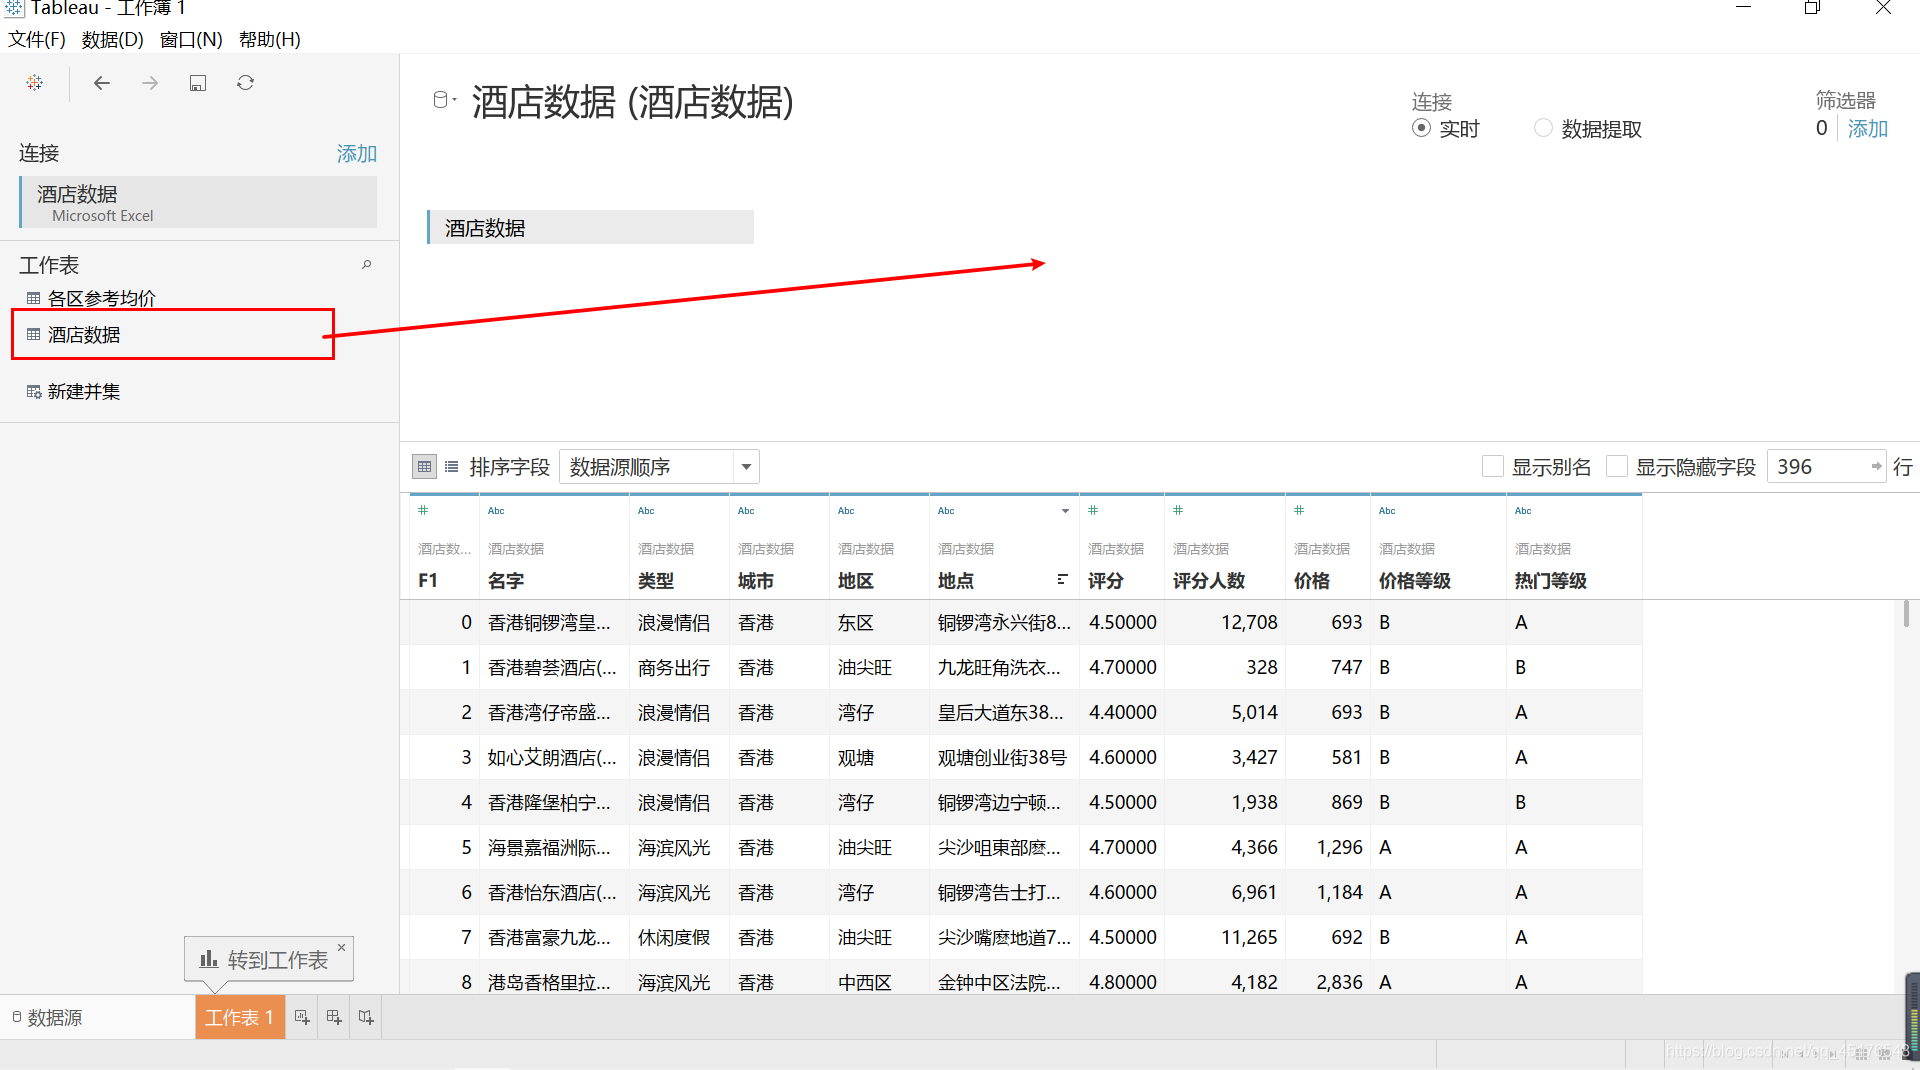Save workbook with the floppy disk icon
This screenshot has height=1070, width=1920.
tap(198, 83)
